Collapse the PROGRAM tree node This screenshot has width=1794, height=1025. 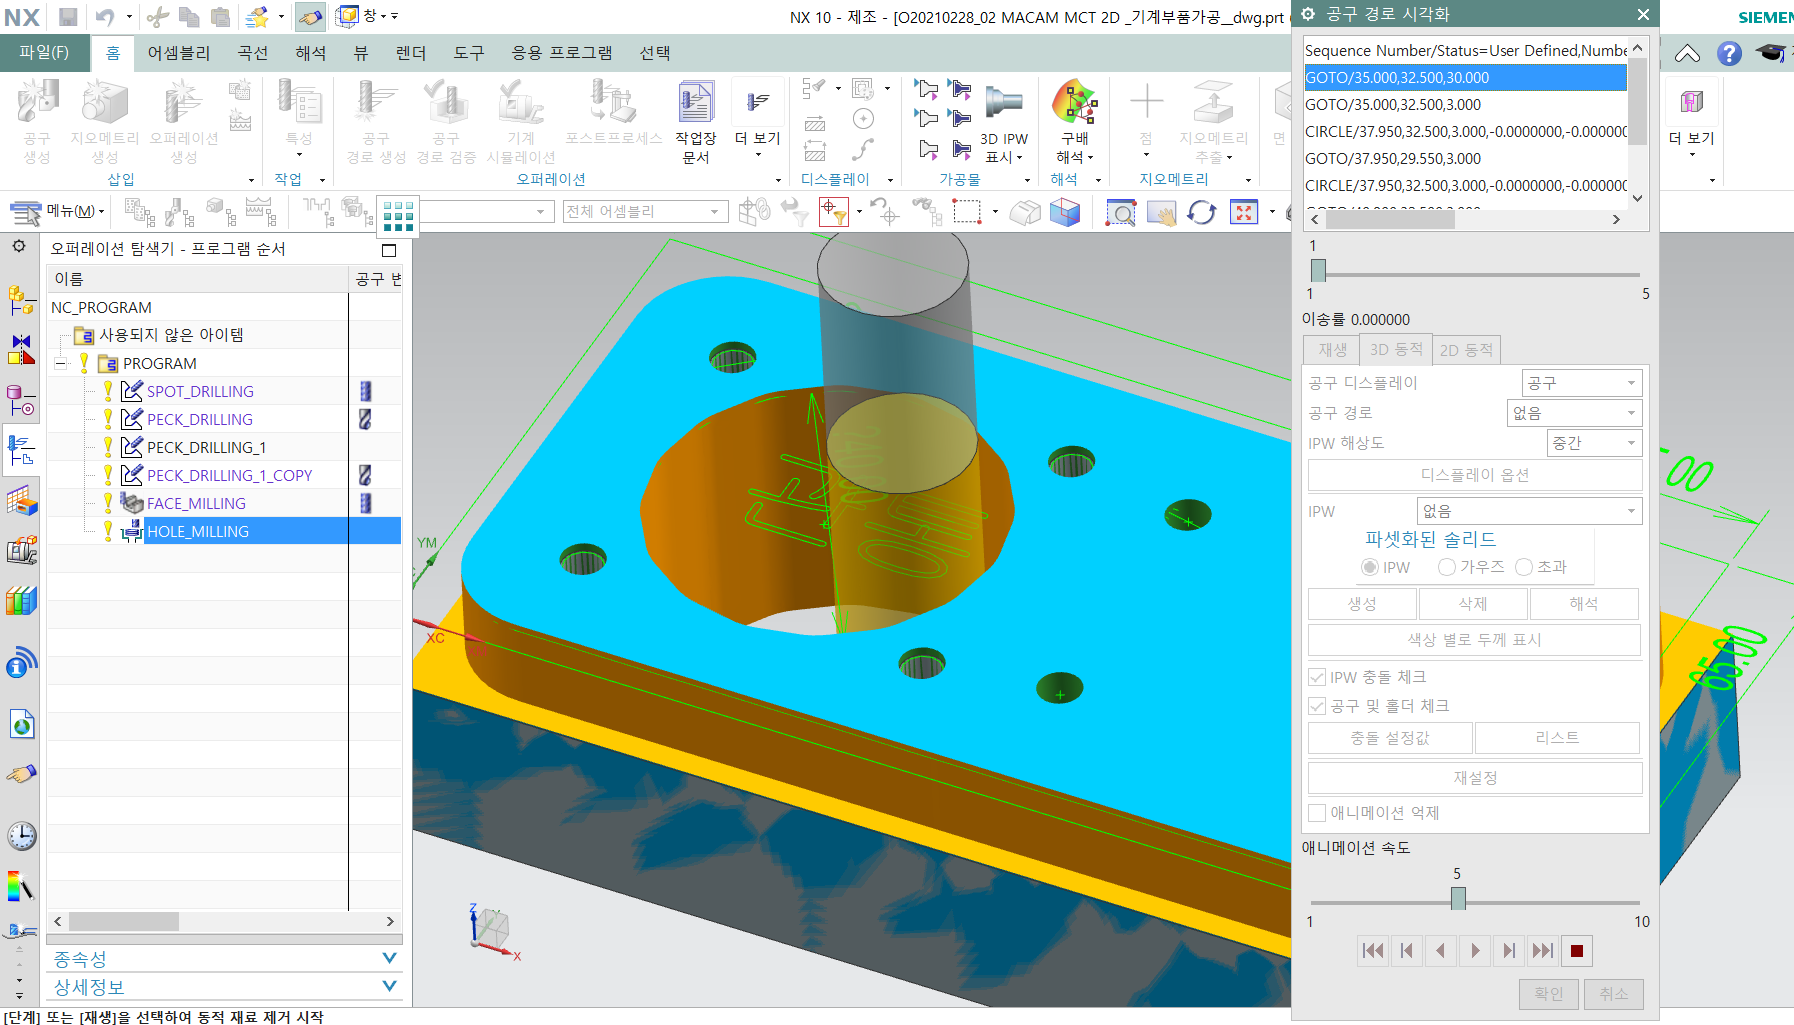point(60,363)
